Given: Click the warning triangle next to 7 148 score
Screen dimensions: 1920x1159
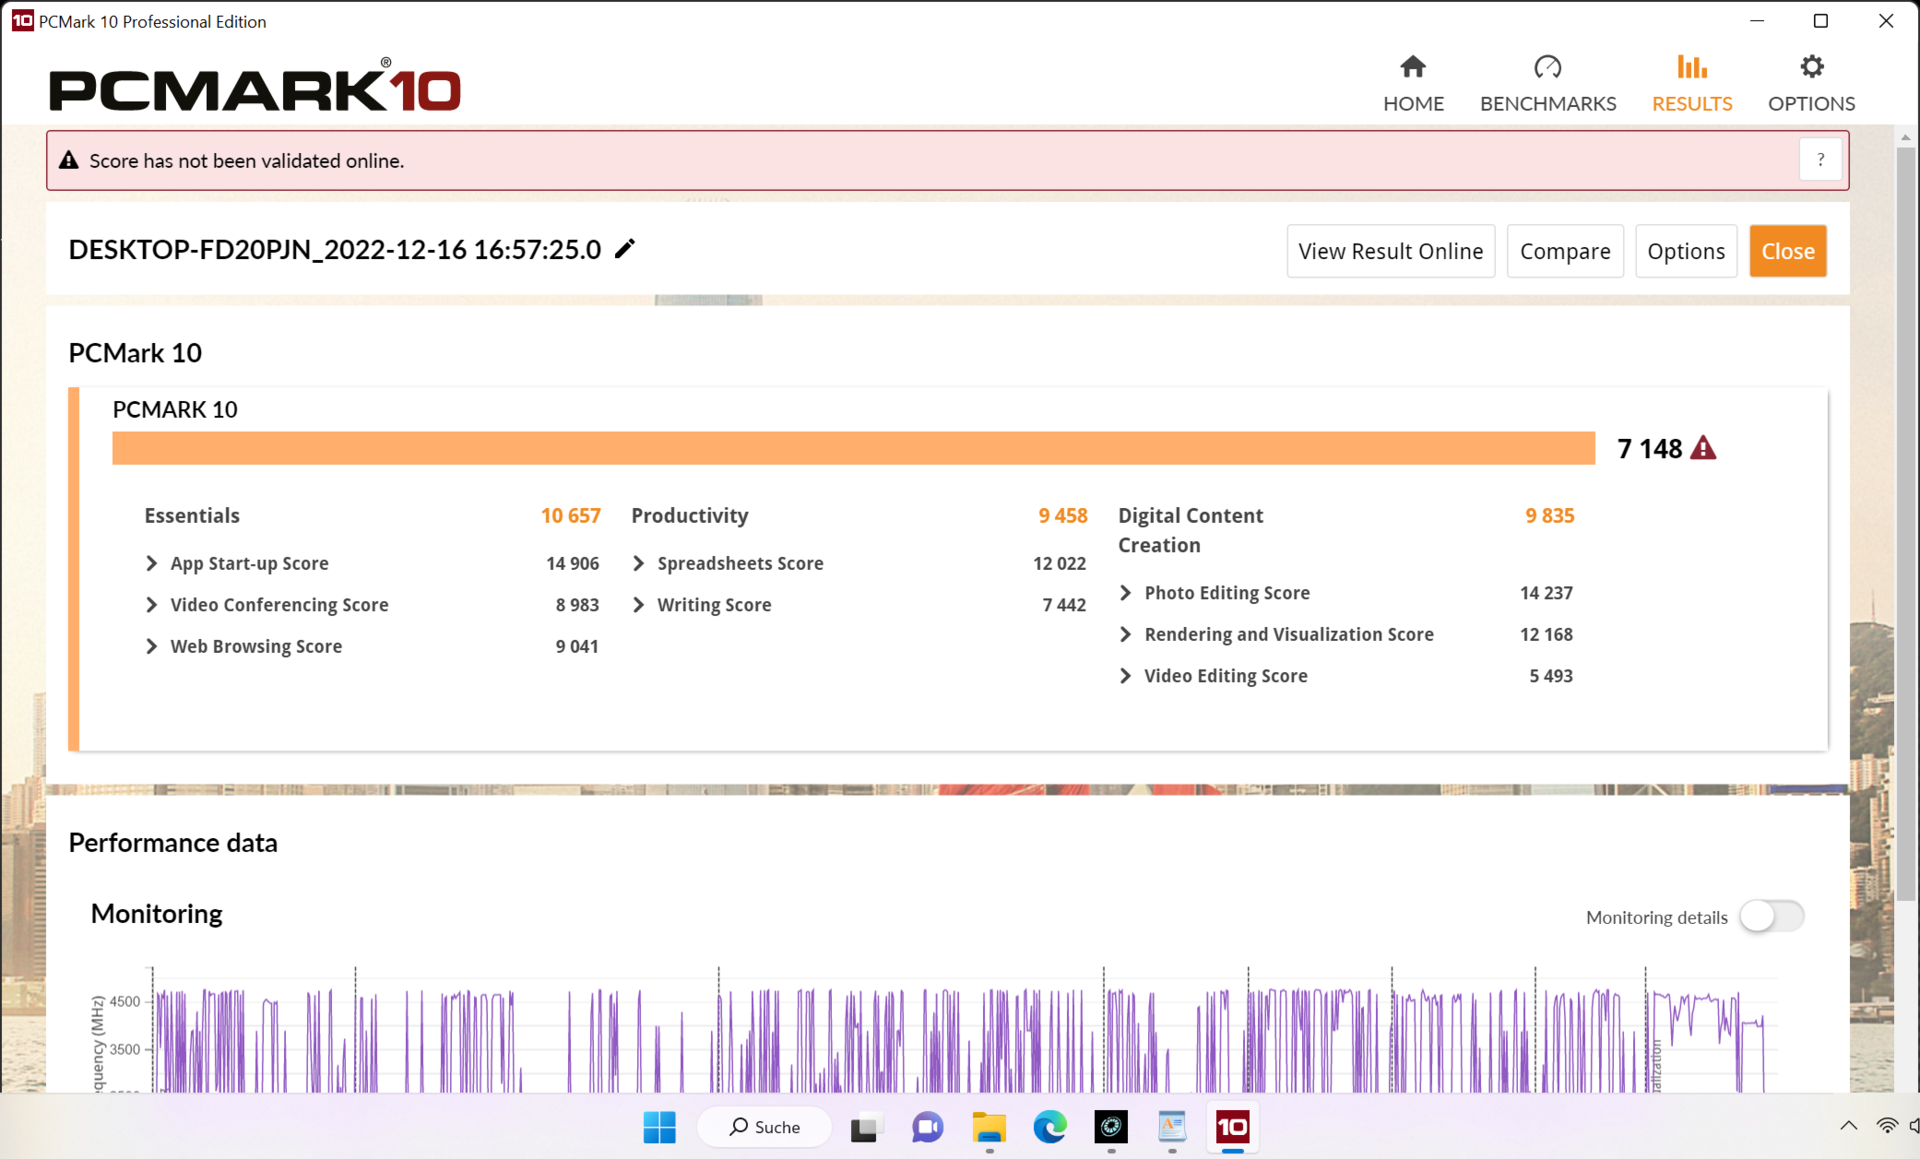Looking at the screenshot, I should [x=1703, y=448].
